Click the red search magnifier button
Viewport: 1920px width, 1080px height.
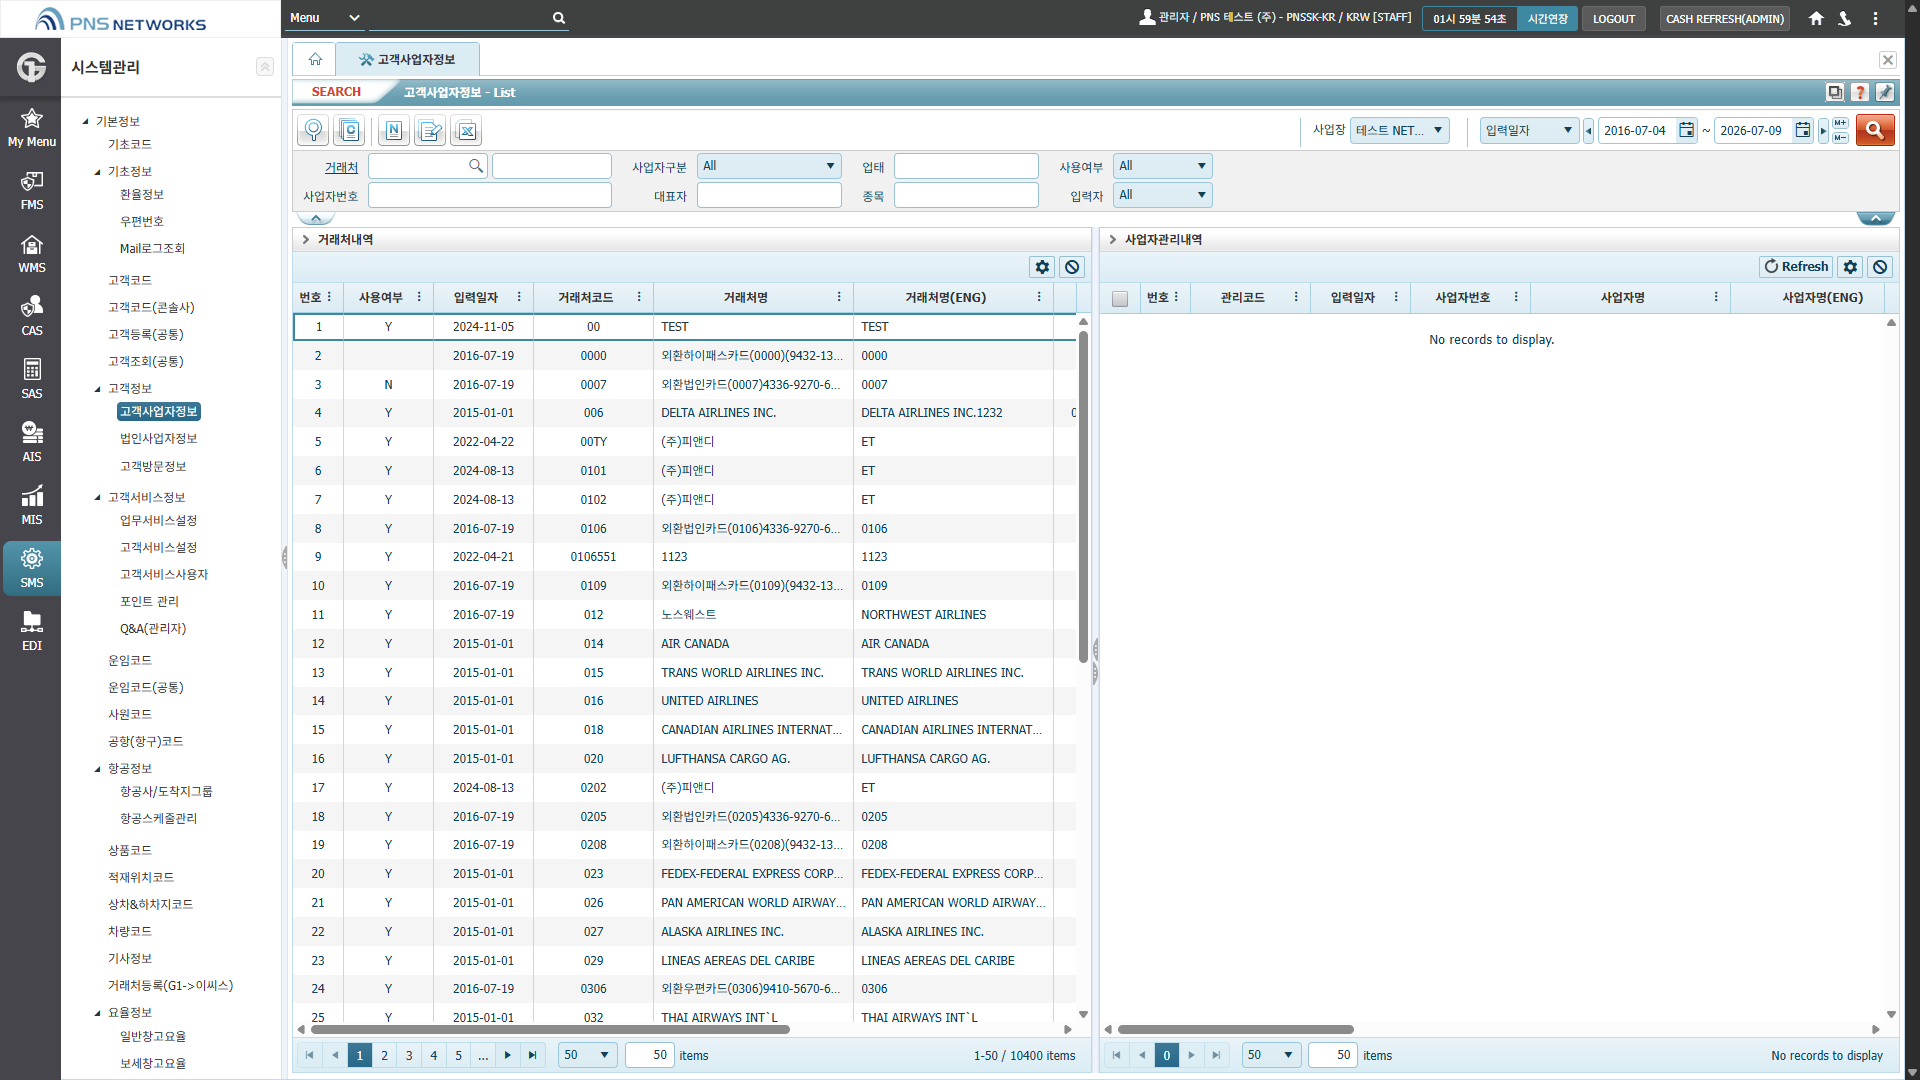click(1875, 130)
